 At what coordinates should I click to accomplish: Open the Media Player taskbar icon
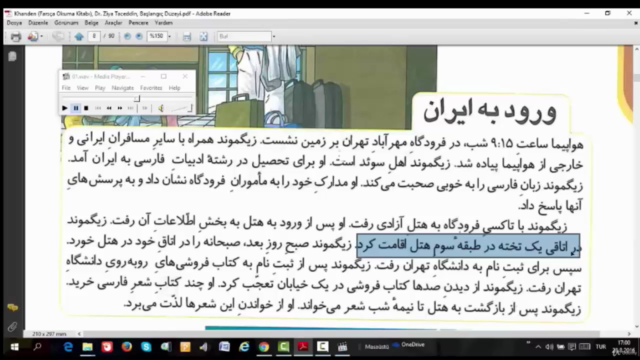(342, 347)
